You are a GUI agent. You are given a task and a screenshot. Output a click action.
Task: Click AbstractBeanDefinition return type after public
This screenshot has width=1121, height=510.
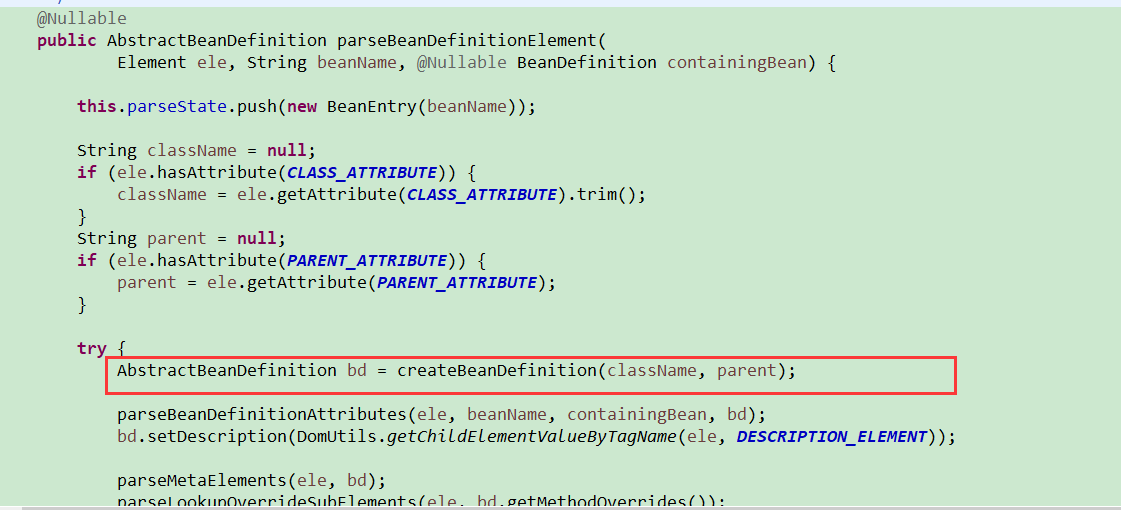(x=217, y=41)
